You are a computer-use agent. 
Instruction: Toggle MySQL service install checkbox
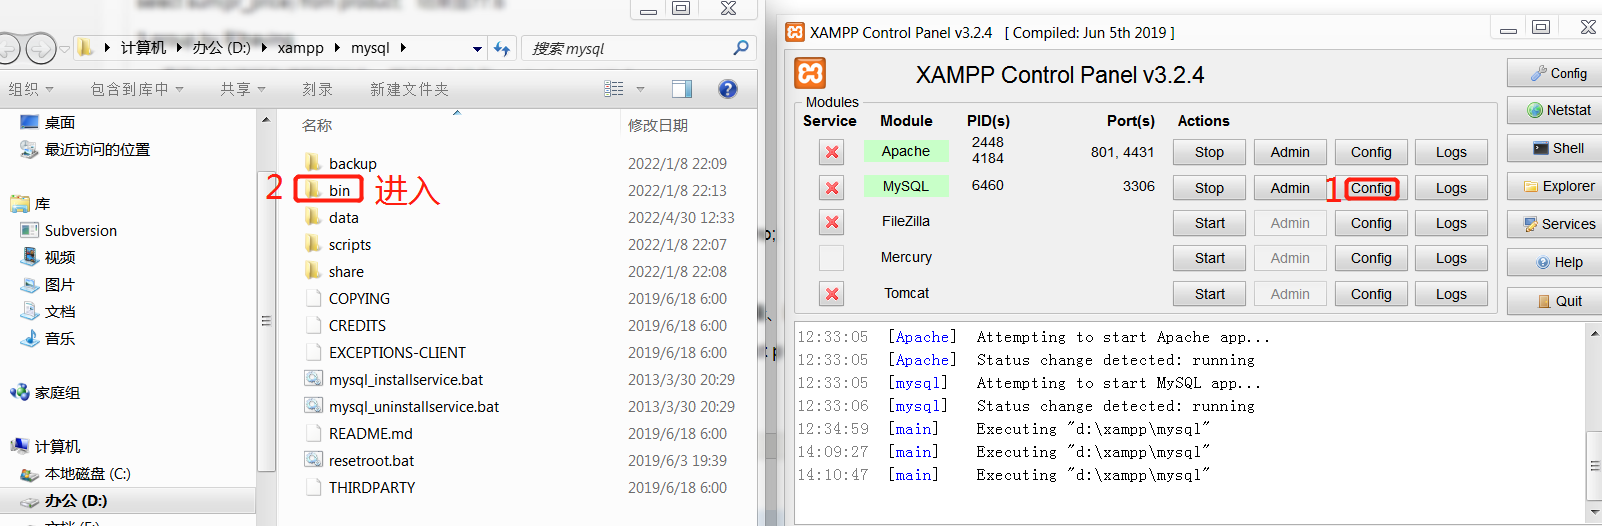(x=831, y=187)
